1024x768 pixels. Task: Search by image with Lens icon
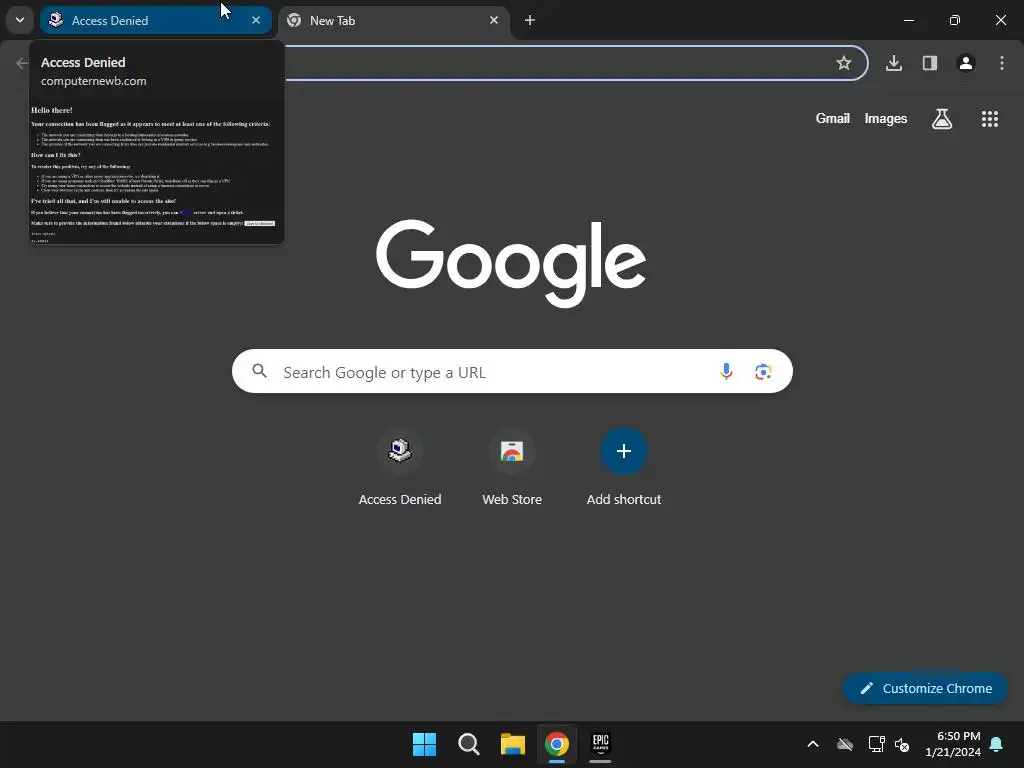click(x=763, y=372)
